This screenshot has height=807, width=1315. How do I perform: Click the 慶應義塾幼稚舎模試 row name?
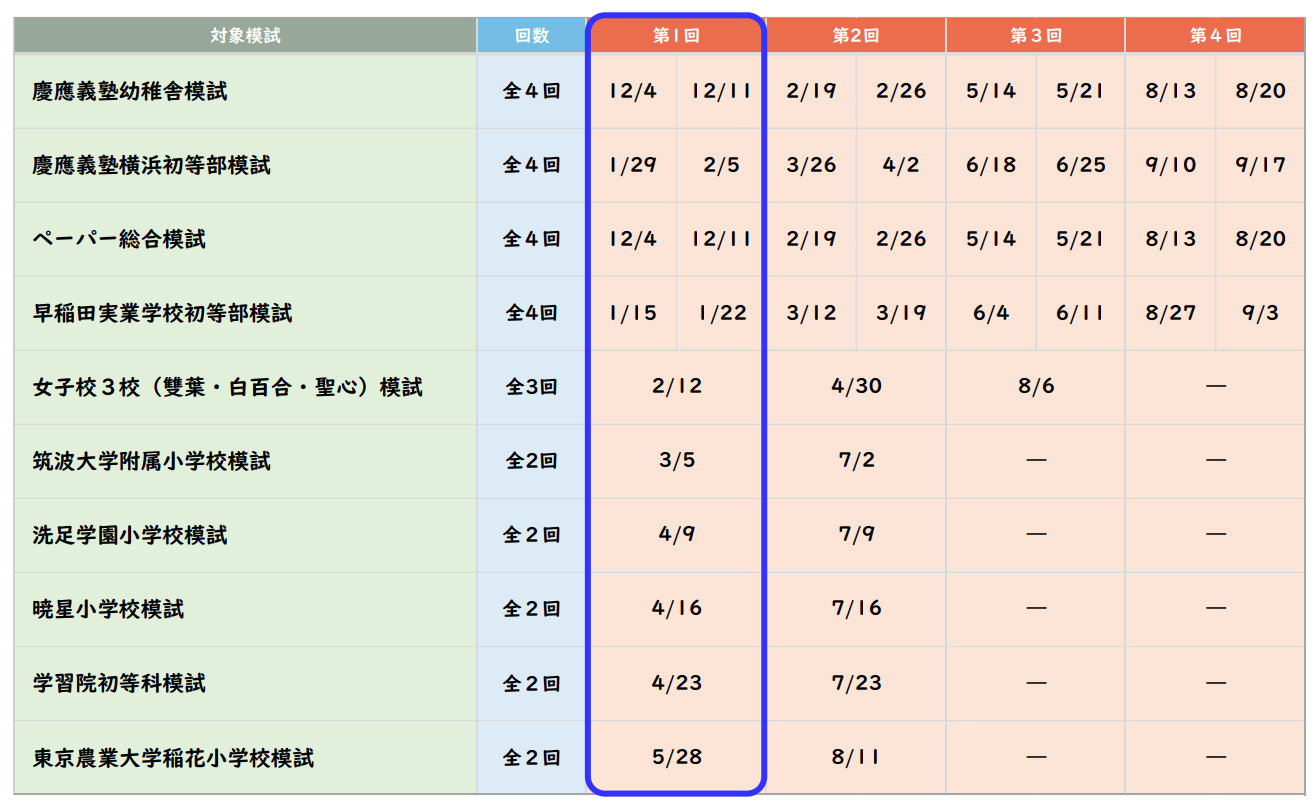coord(130,91)
